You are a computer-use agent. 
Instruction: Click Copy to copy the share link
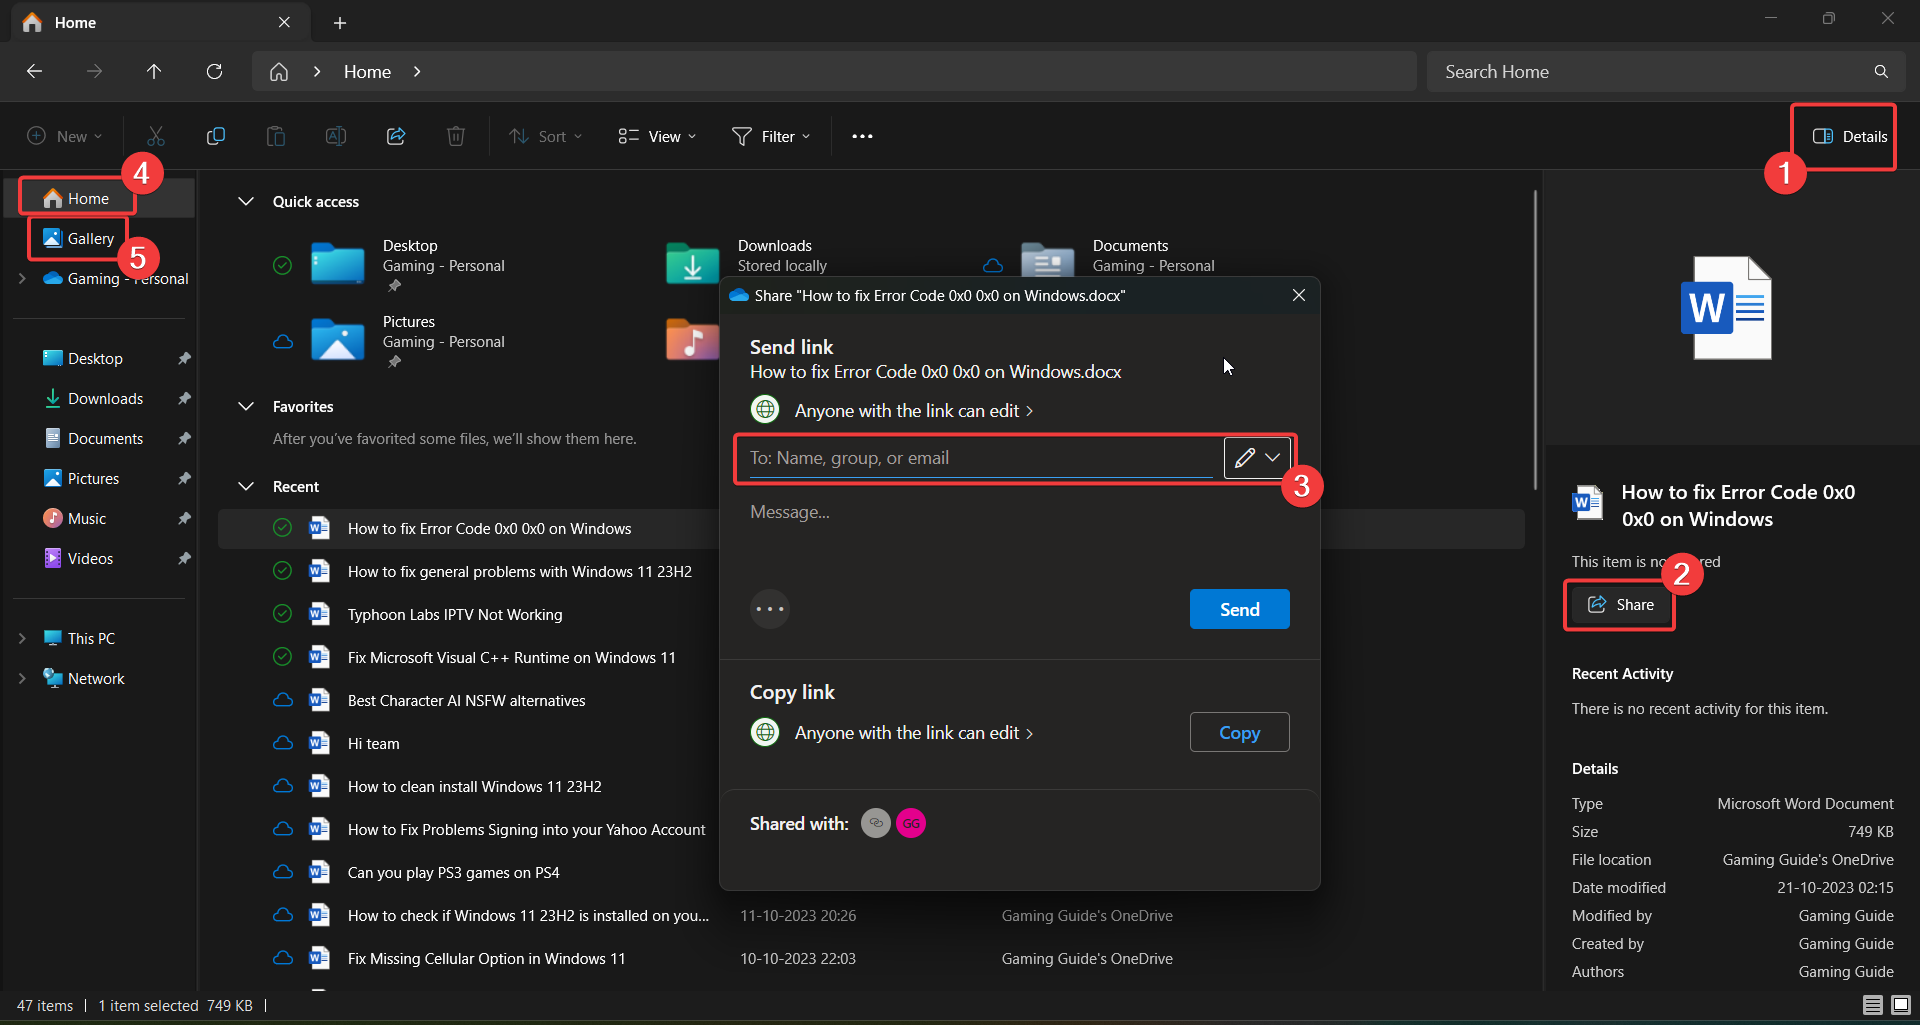tap(1239, 732)
